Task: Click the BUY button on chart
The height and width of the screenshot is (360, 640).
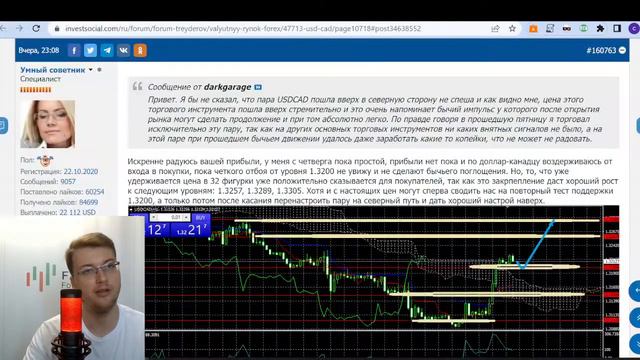Action: point(200,218)
